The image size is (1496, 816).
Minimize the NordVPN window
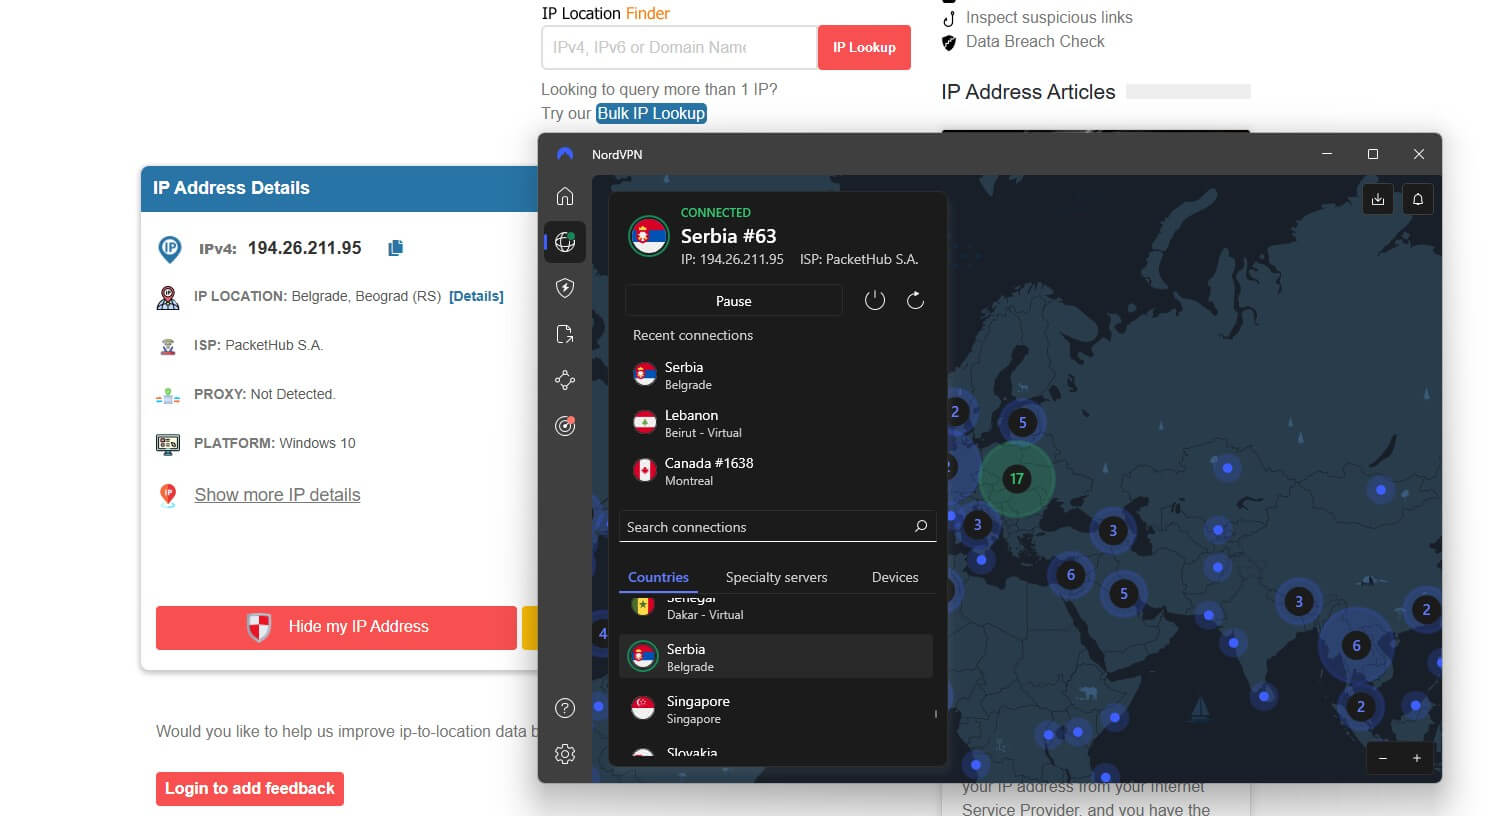1327,154
